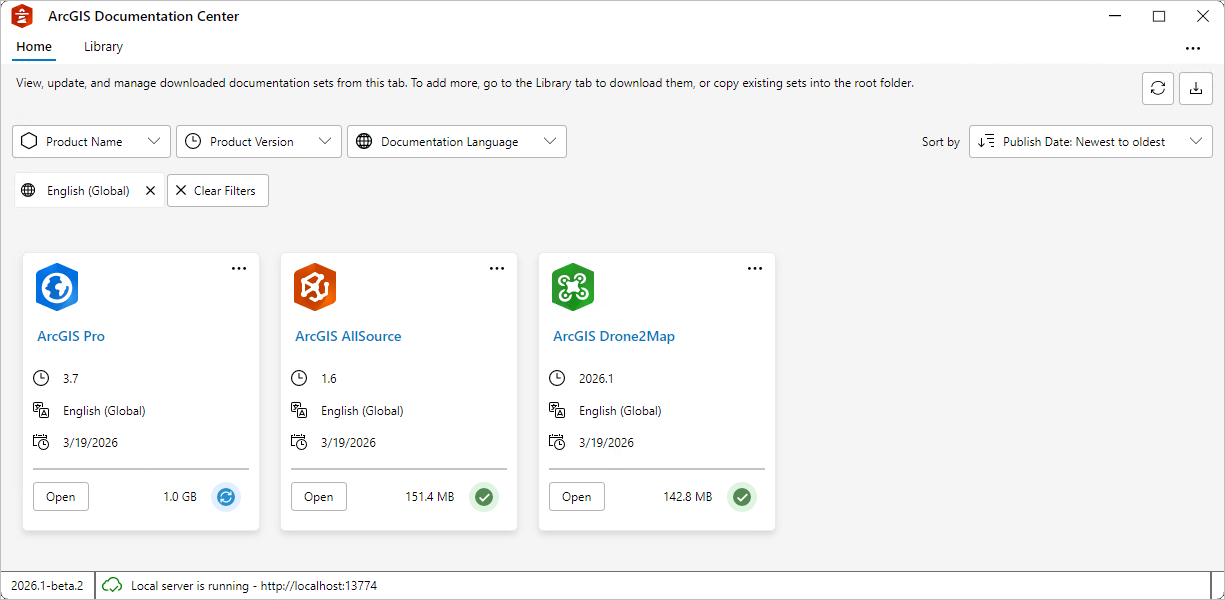This screenshot has height=600, width=1225.
Task: Click the Local server is running status text
Action: [254, 586]
